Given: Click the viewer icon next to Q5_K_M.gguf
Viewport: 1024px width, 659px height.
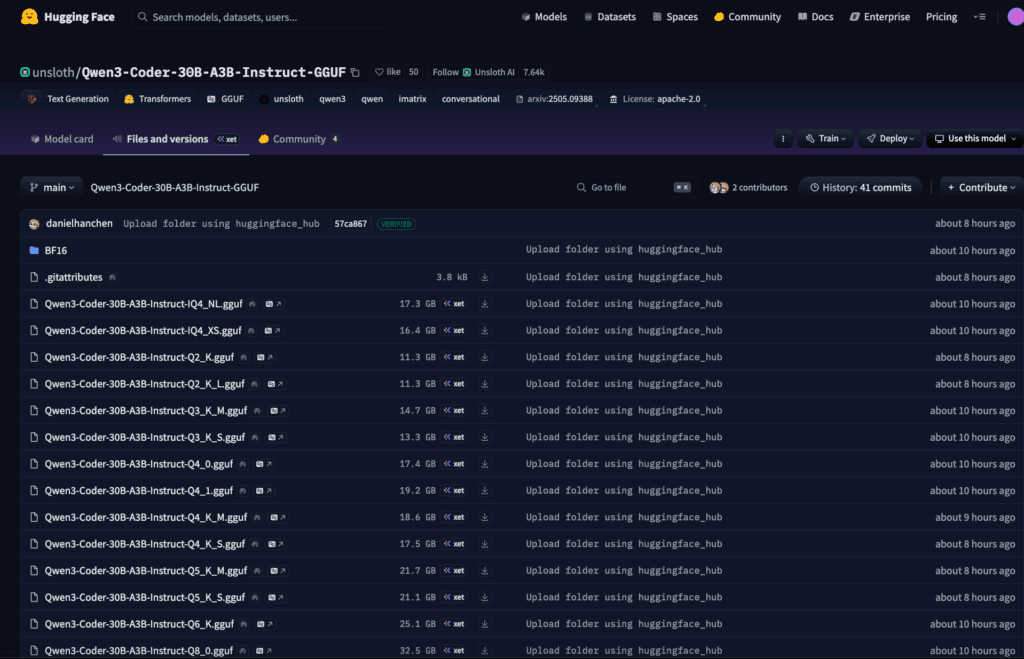Looking at the screenshot, I should pos(278,571).
